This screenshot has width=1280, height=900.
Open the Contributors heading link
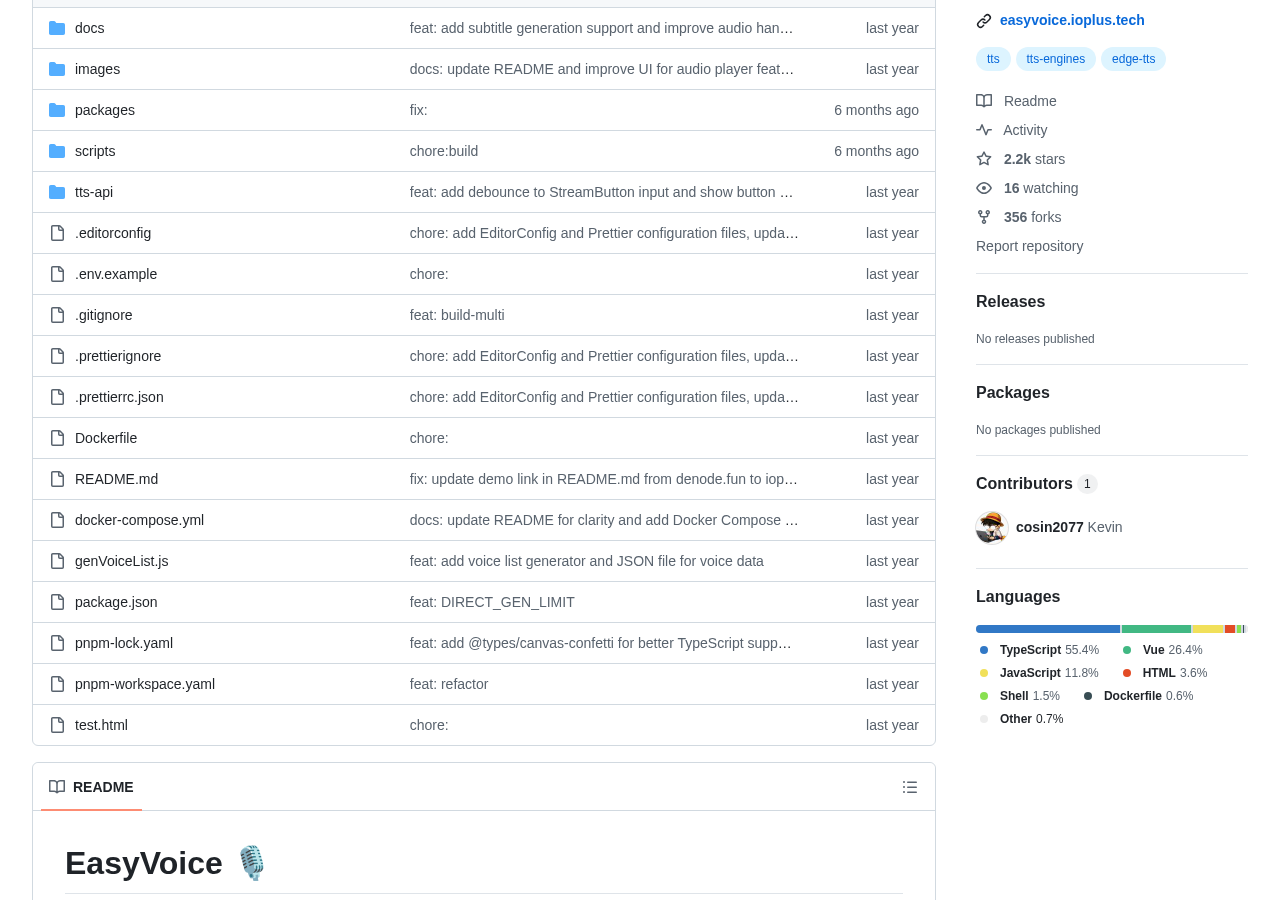pos(1036,484)
